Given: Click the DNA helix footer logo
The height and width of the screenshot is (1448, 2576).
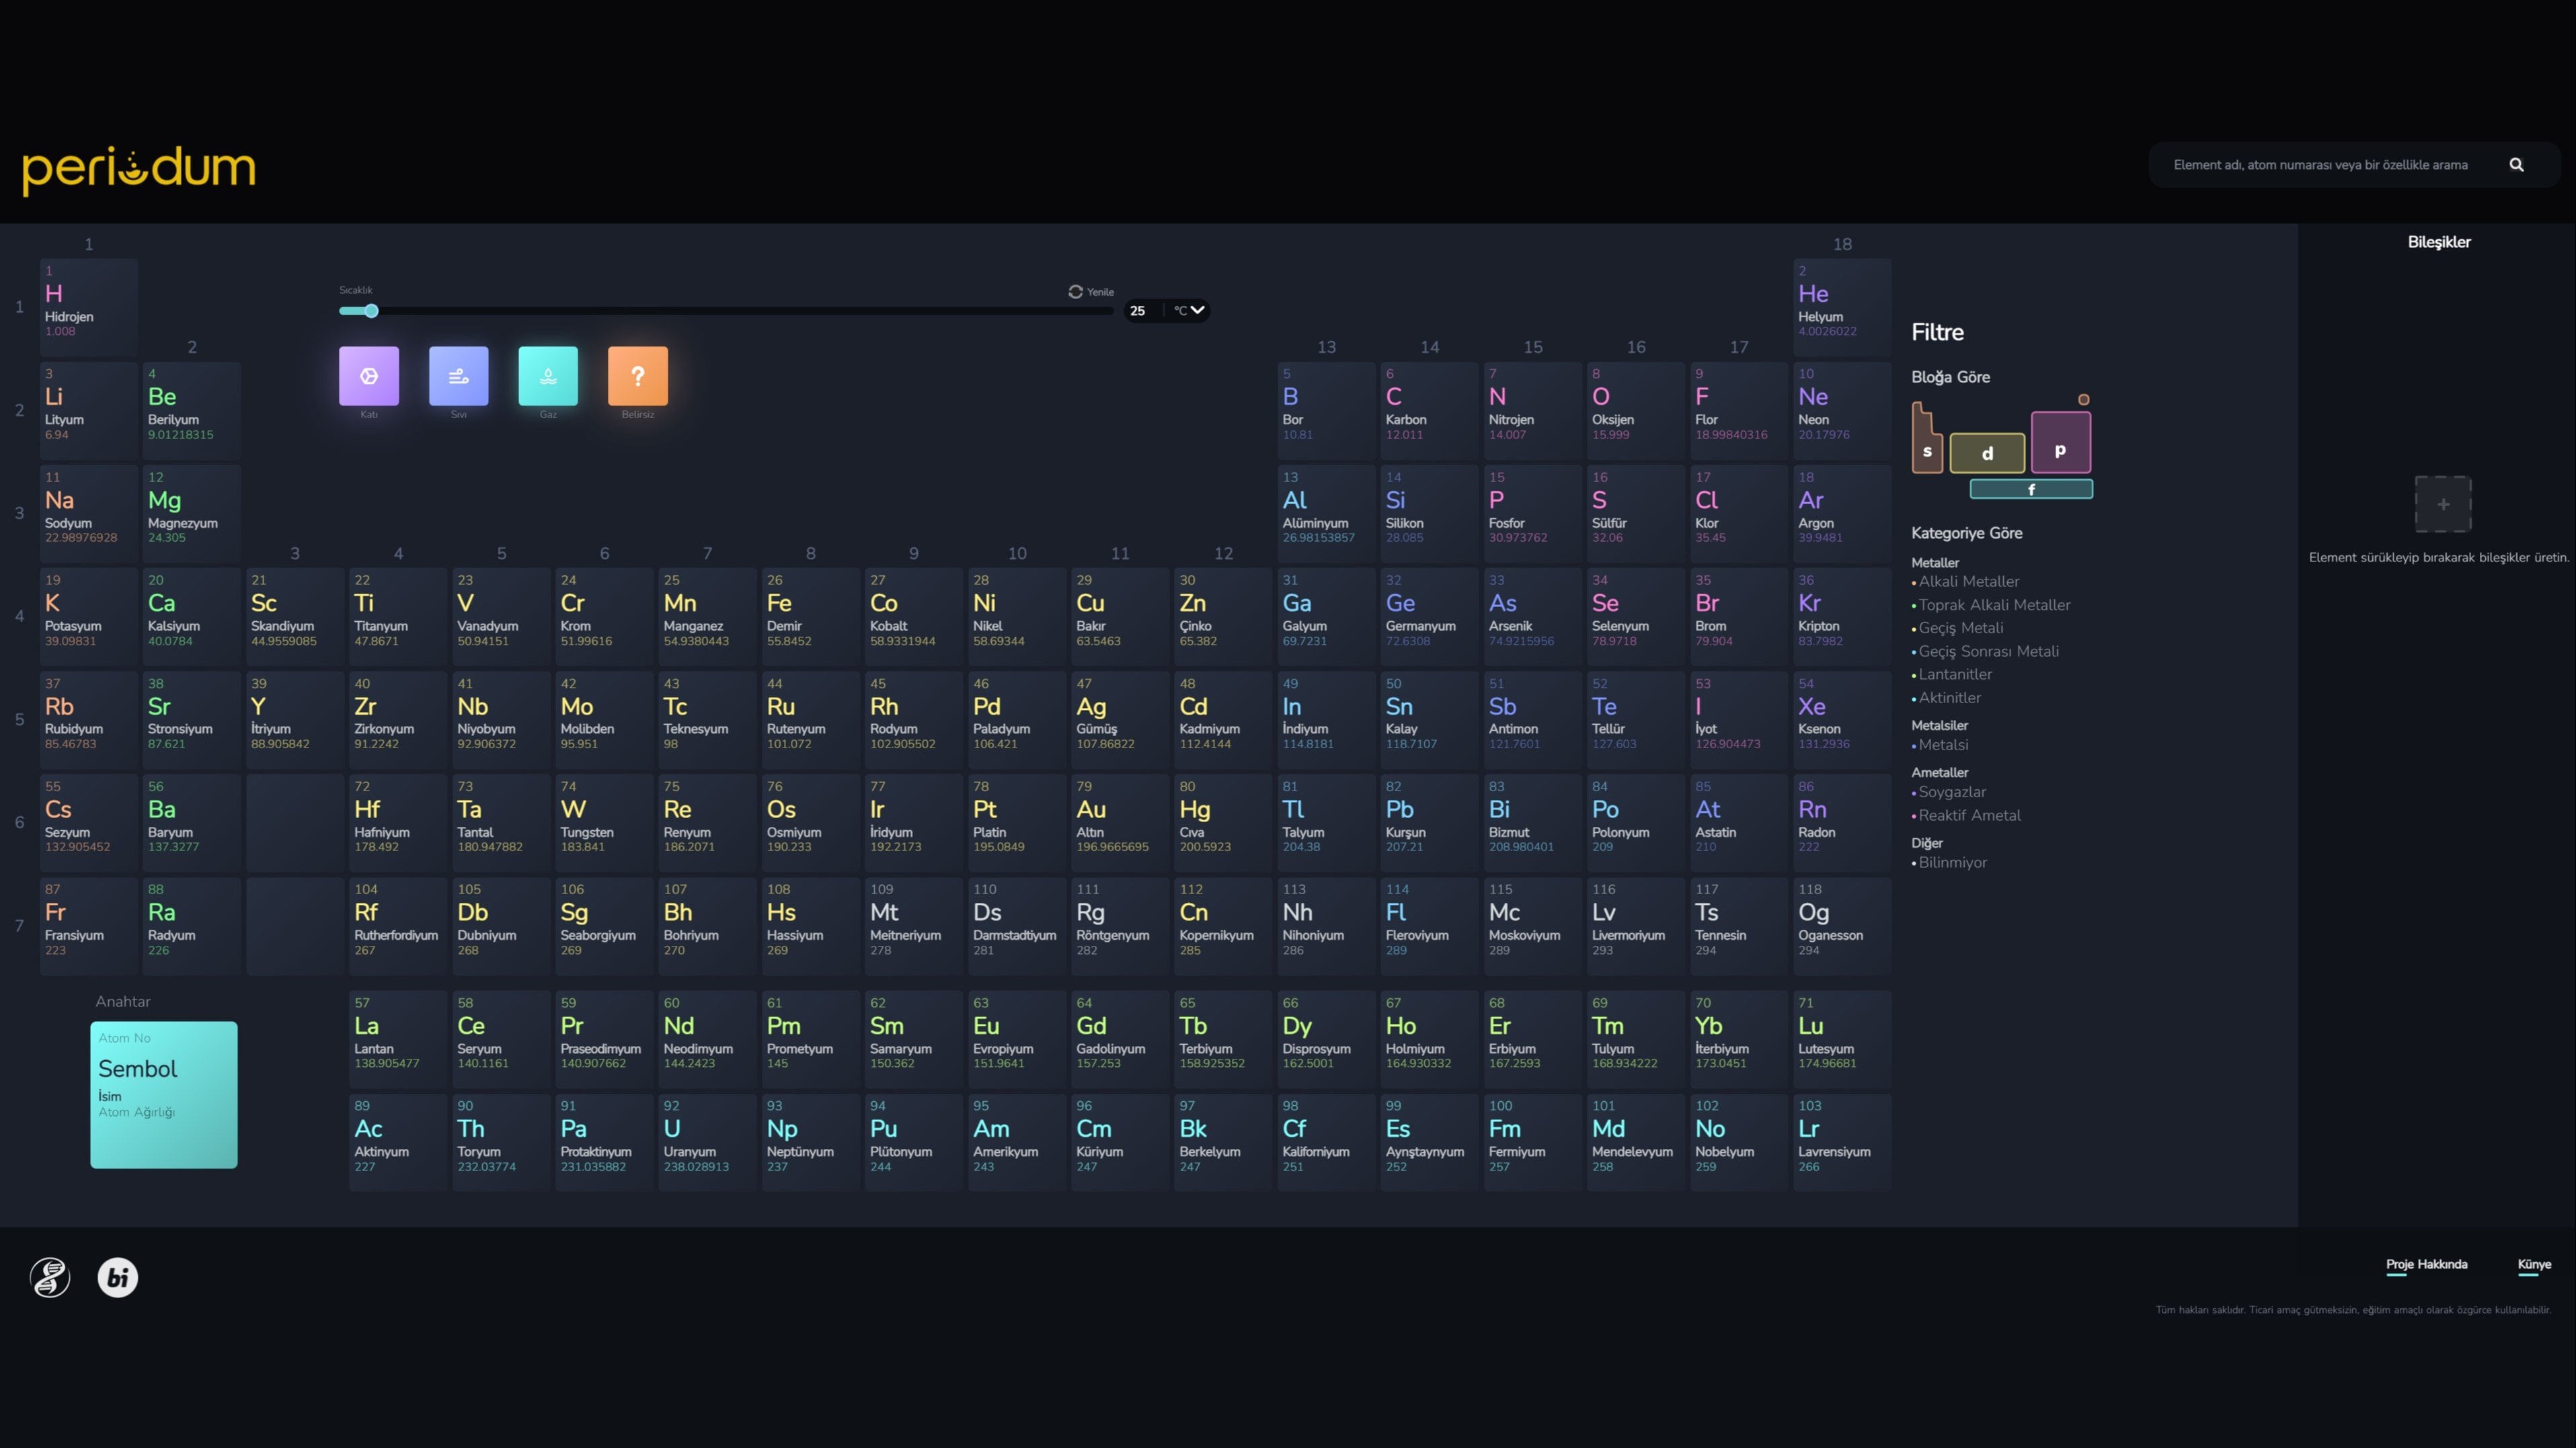Looking at the screenshot, I should pyautogui.click(x=50, y=1277).
